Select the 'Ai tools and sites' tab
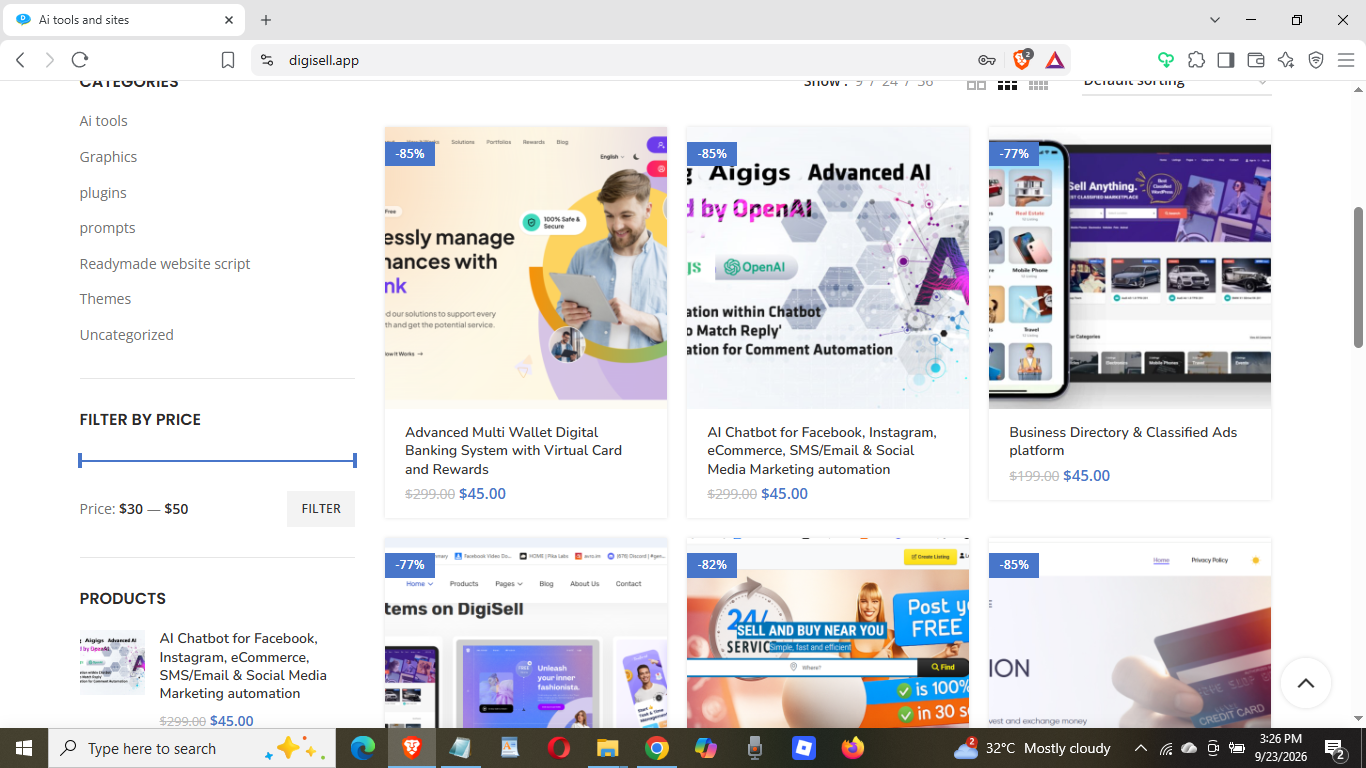 tap(126, 20)
